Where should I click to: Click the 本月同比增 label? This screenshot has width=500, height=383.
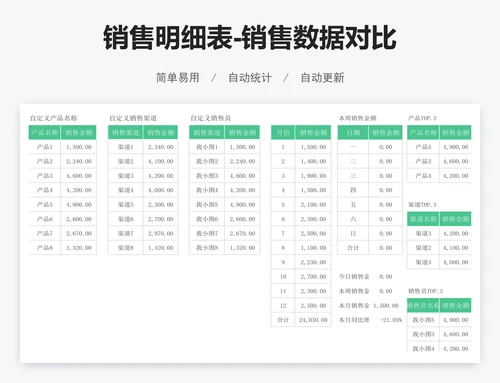tap(354, 320)
